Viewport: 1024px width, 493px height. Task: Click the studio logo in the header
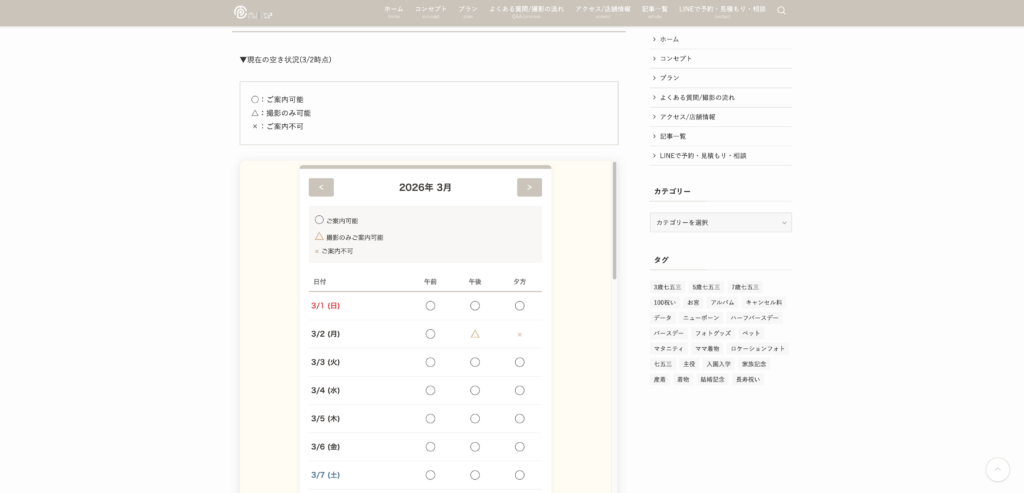[253, 12]
